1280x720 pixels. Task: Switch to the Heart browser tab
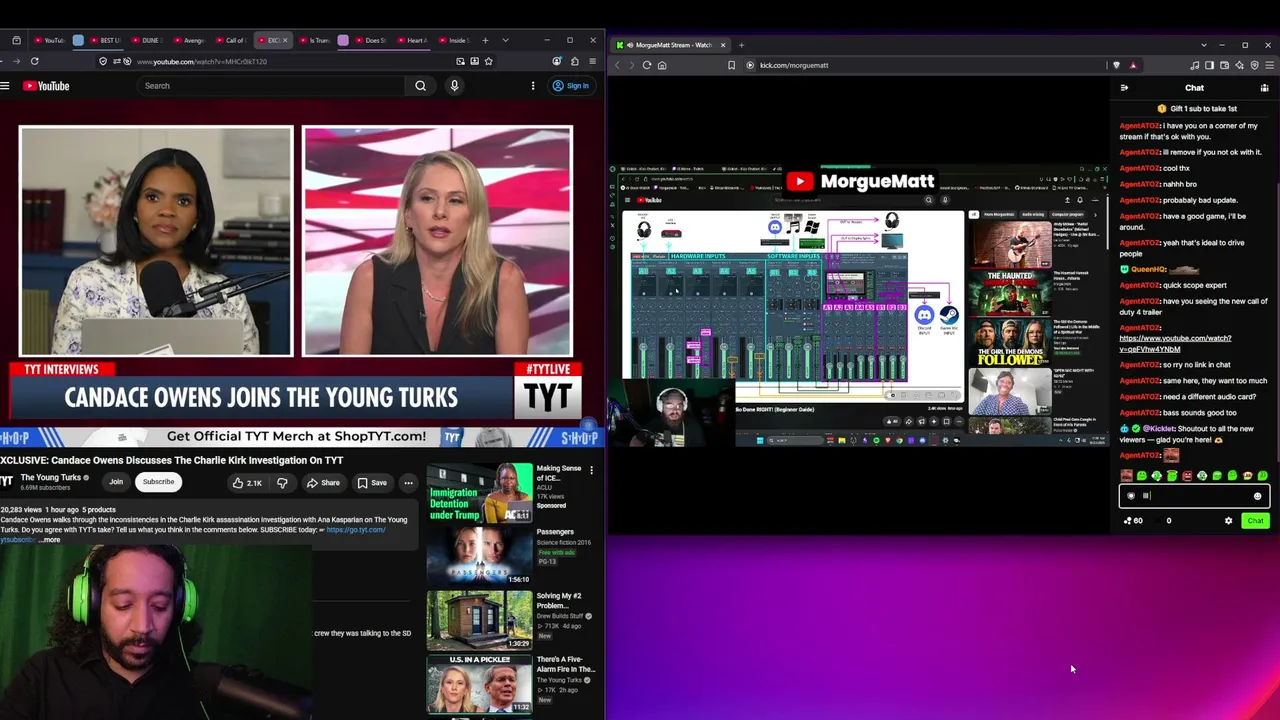click(414, 41)
